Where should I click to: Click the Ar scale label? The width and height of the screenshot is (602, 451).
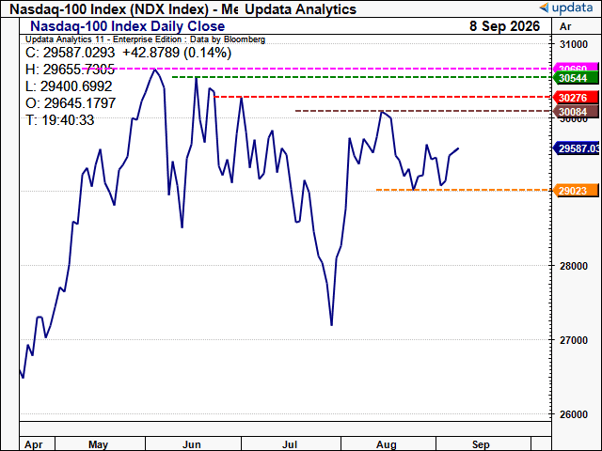(565, 26)
